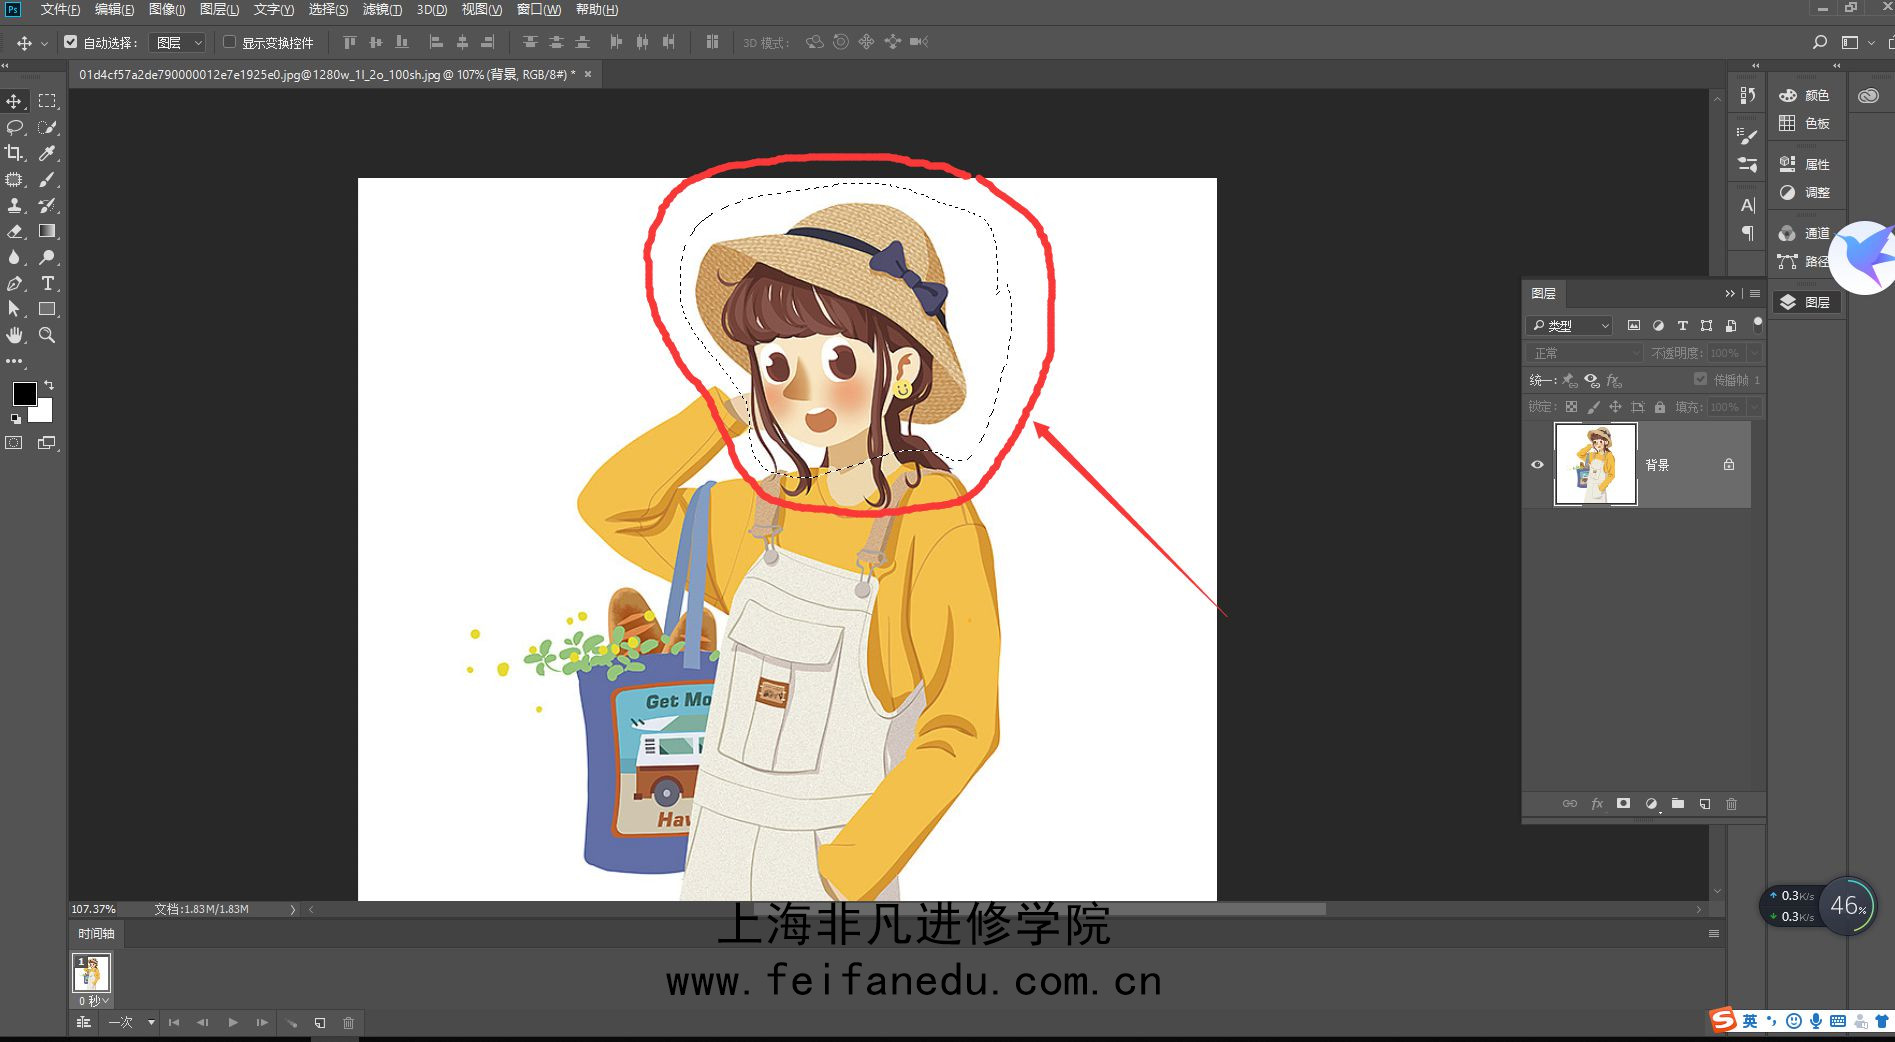
Task: Click the background color swatch
Action: click(43, 412)
